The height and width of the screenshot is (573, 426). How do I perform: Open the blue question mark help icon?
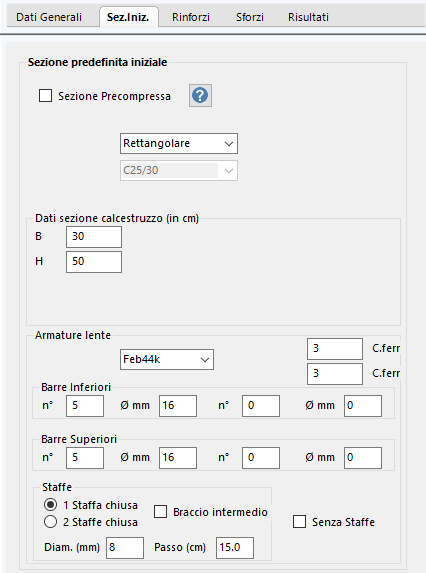pos(200,95)
